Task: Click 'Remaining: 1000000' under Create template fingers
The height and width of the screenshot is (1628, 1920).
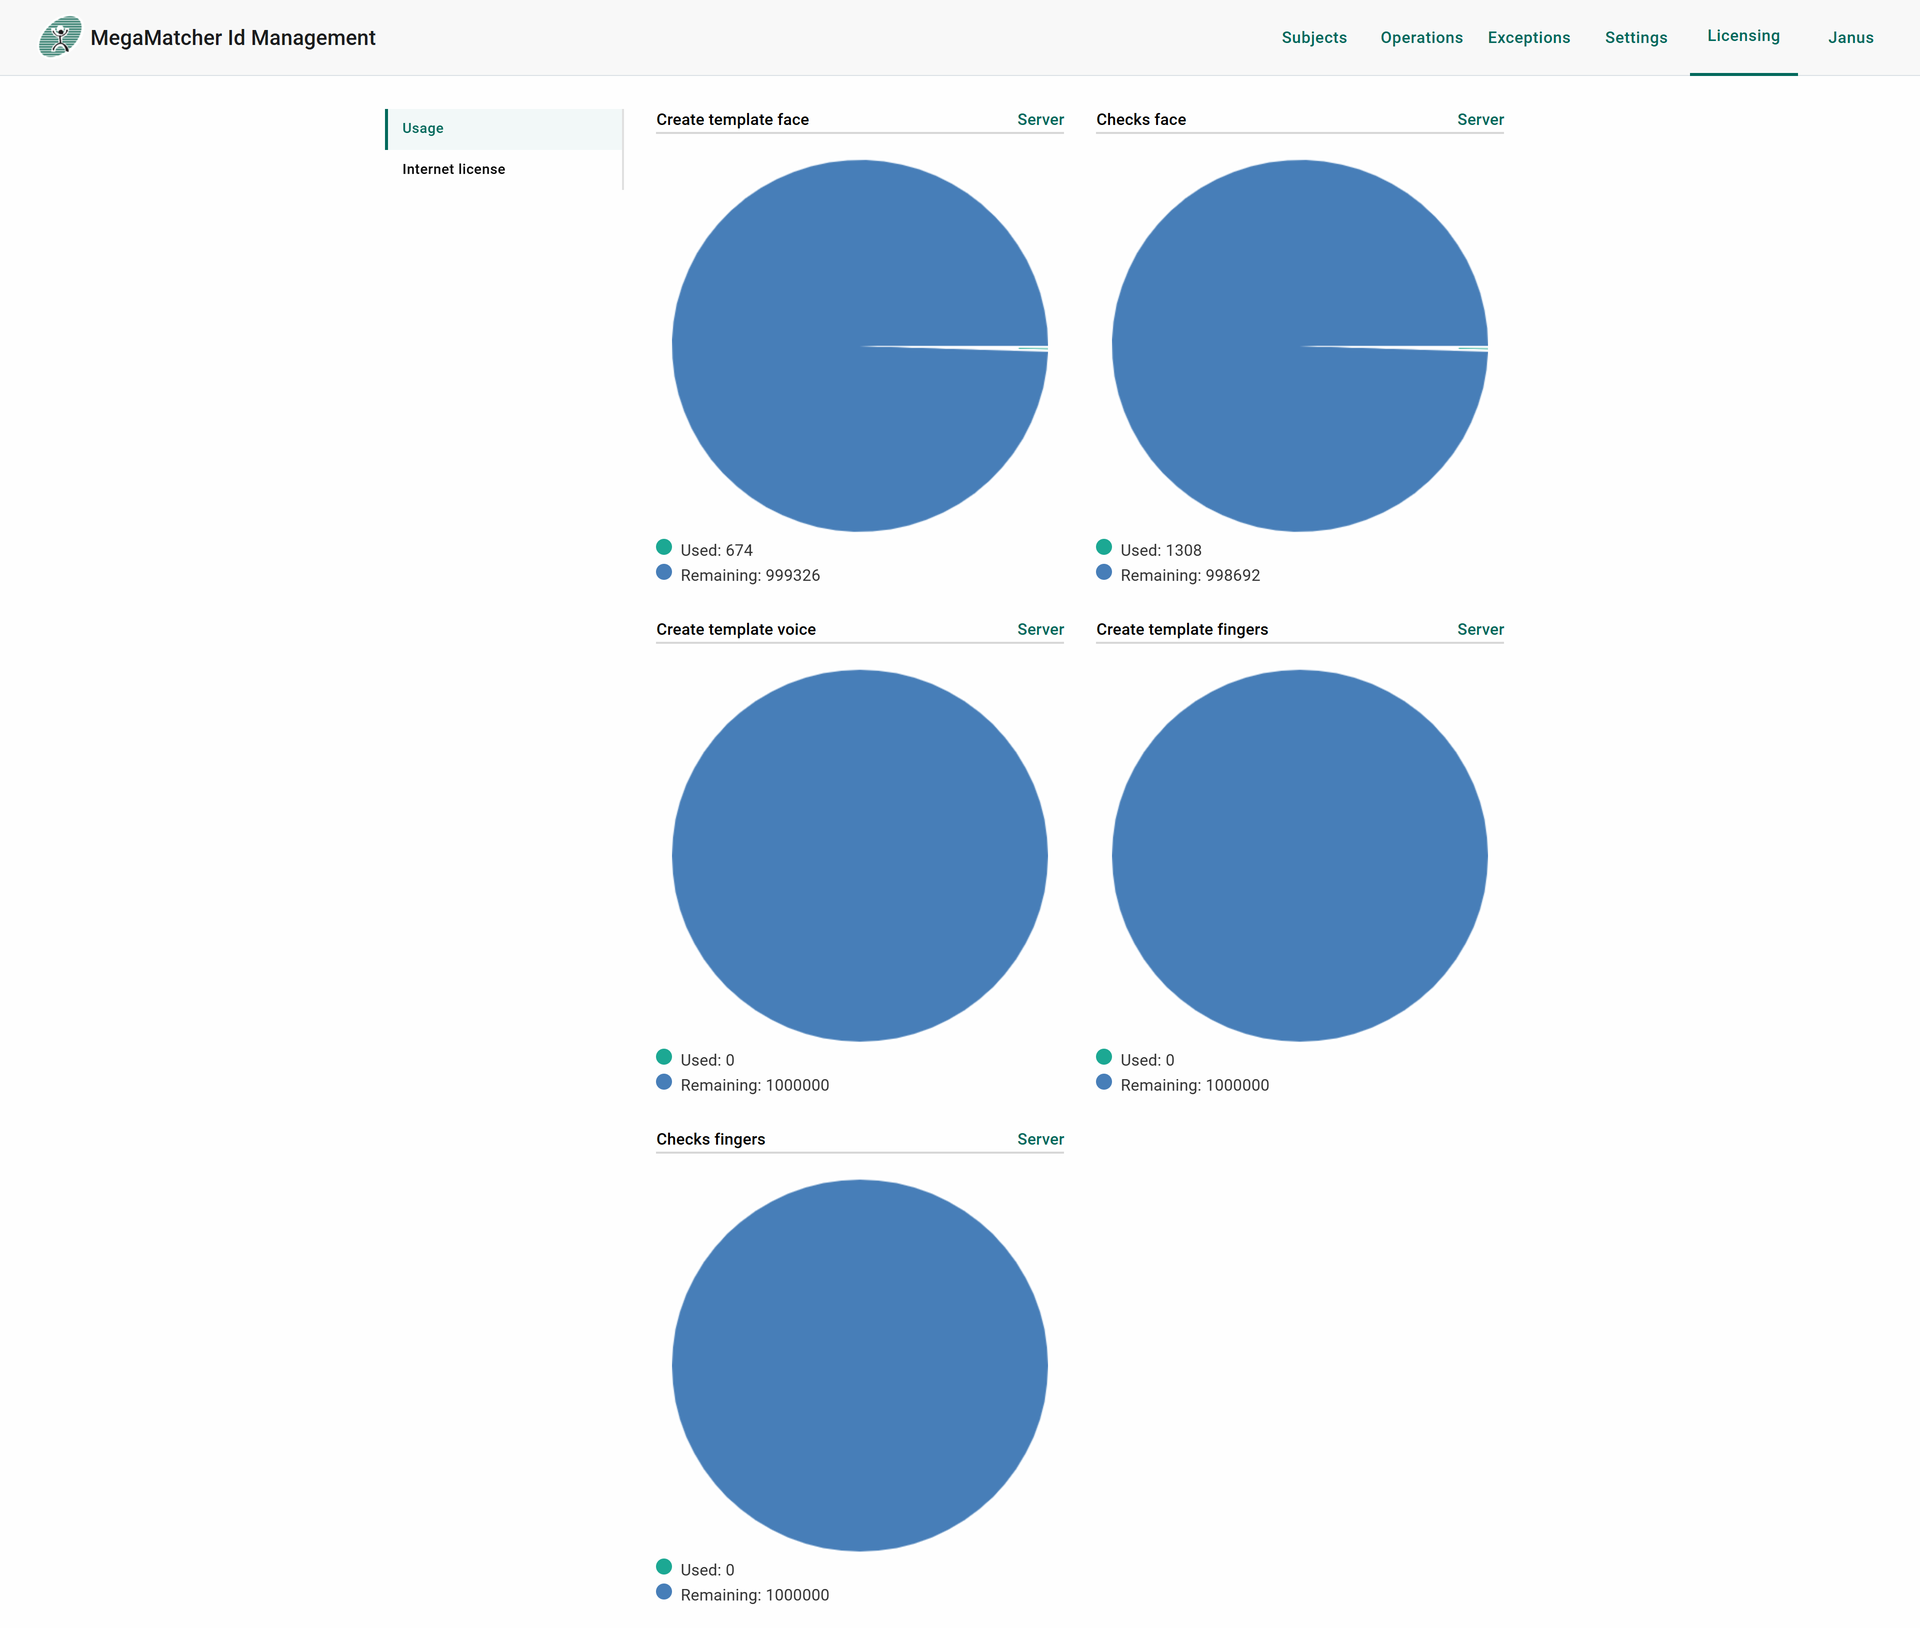Action: pos(1195,1086)
